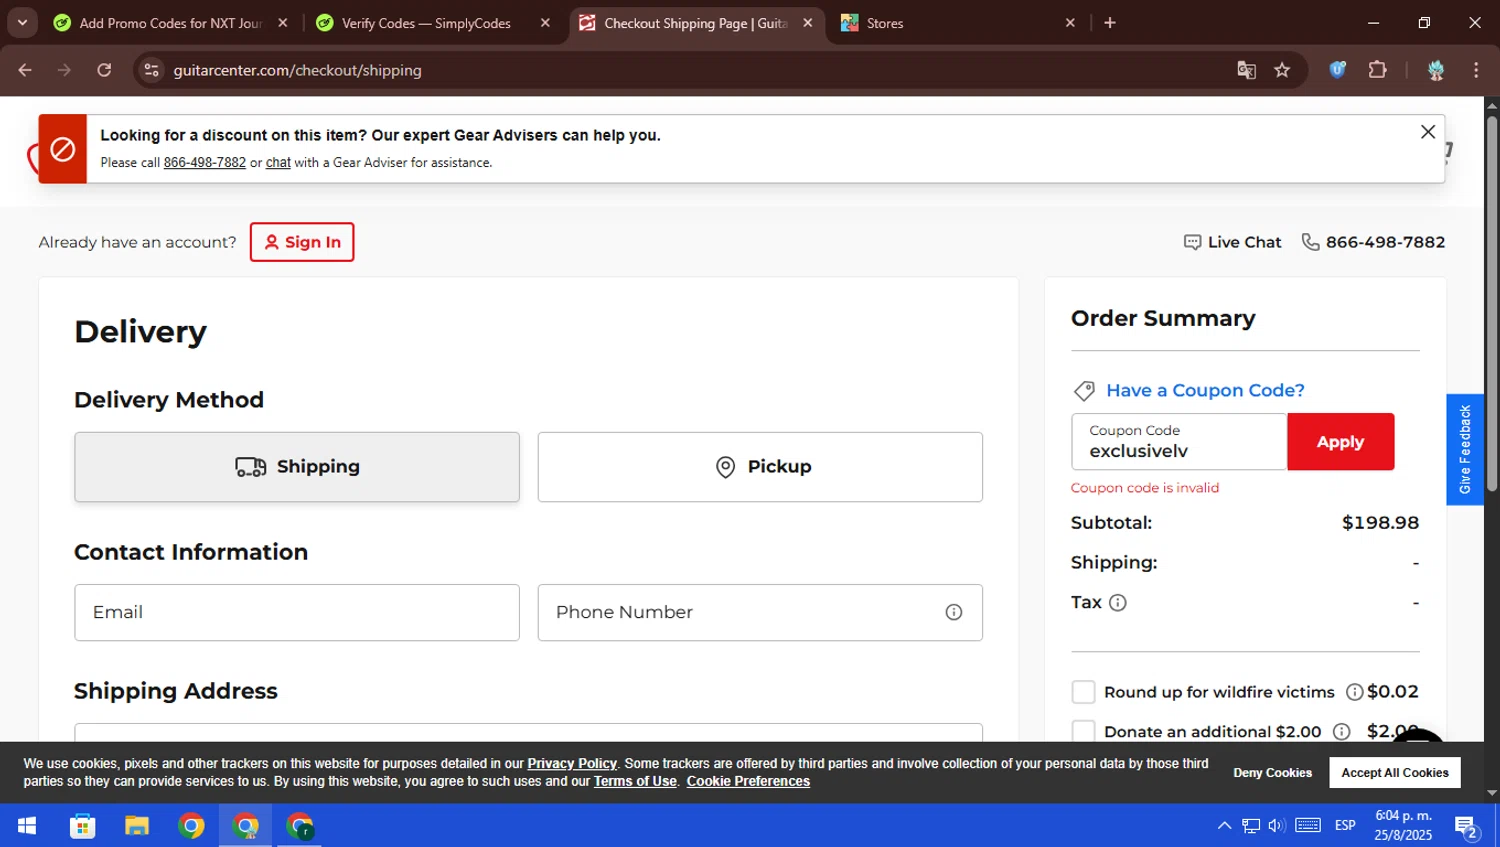Focus the Phone Number field

[x=760, y=612]
